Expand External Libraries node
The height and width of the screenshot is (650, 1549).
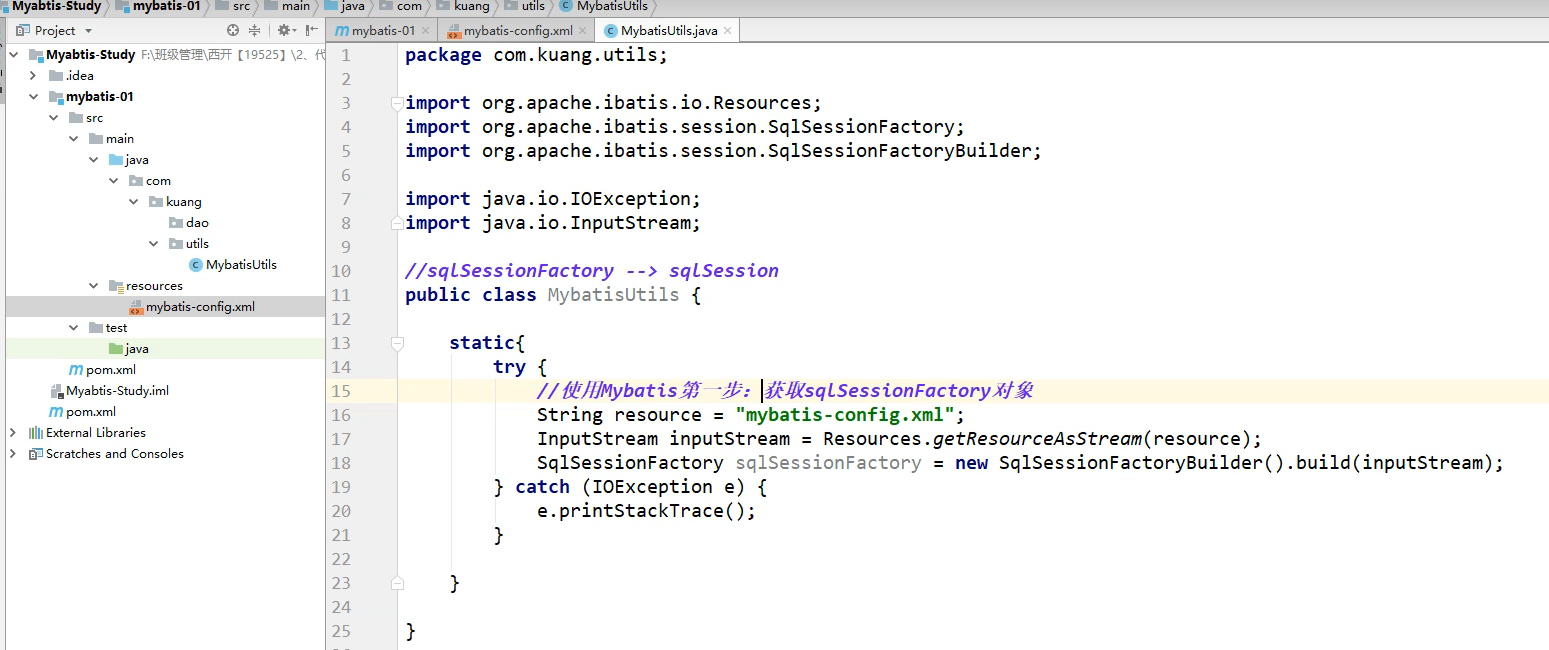tap(13, 433)
